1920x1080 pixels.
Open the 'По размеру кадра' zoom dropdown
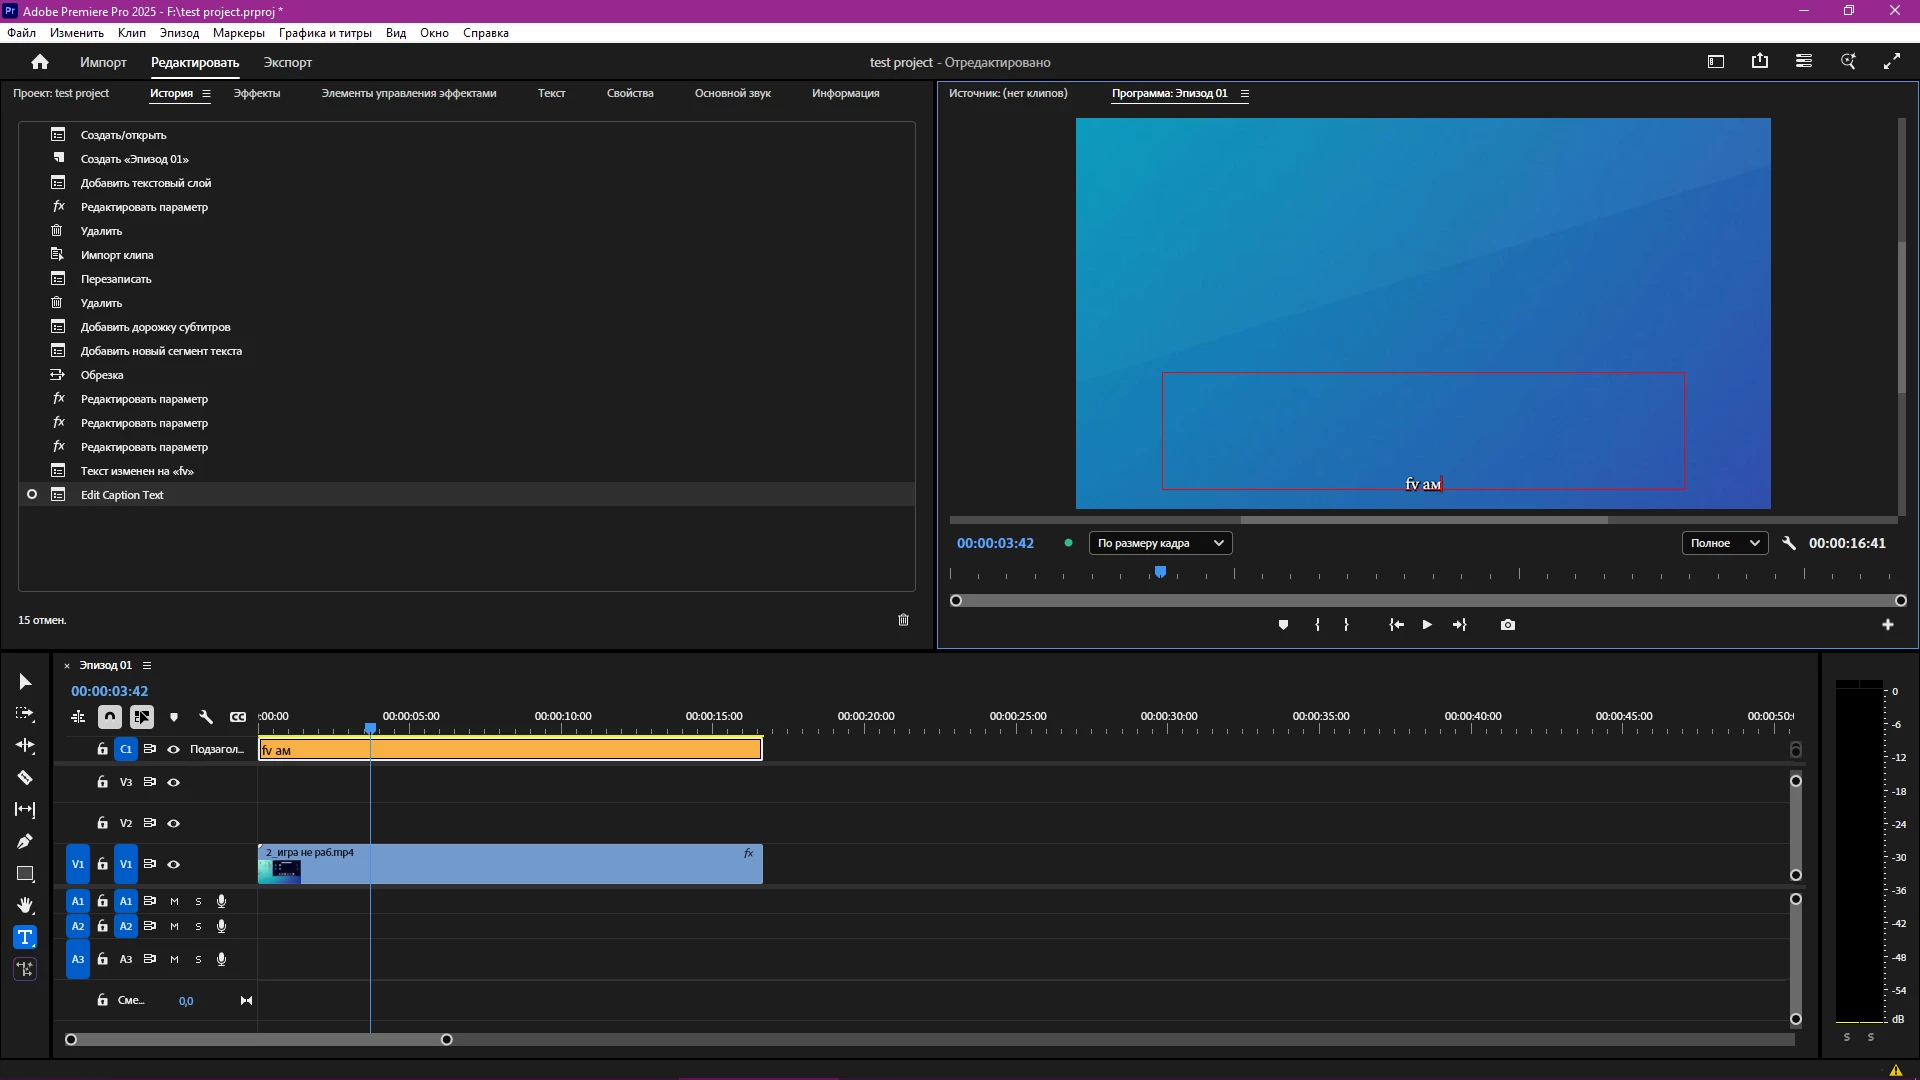pyautogui.click(x=1160, y=543)
